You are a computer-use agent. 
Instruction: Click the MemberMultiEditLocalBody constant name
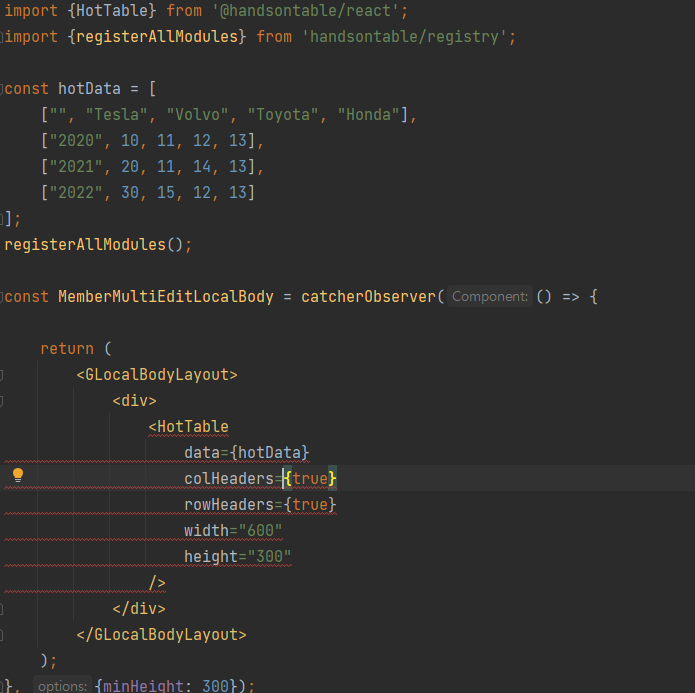click(166, 297)
